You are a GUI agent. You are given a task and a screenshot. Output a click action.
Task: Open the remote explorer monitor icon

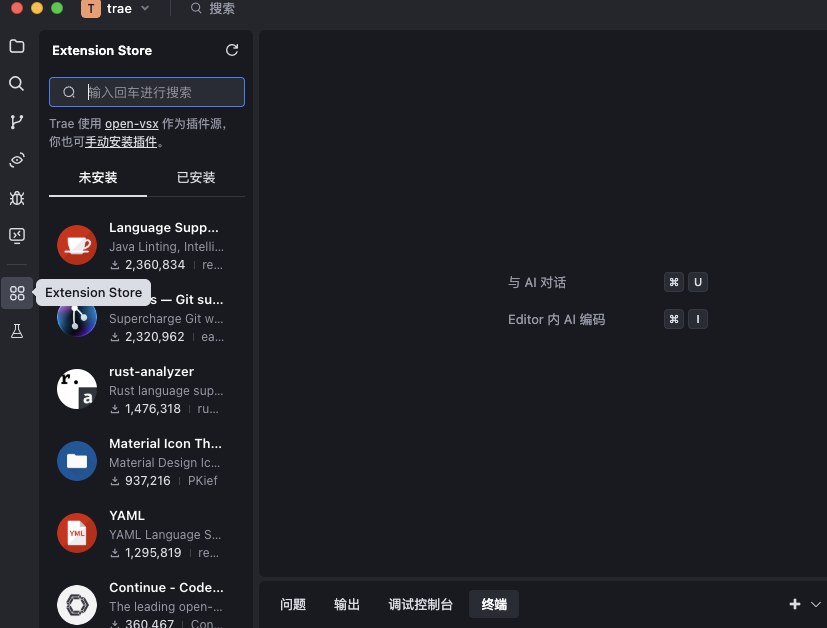click(x=17, y=235)
